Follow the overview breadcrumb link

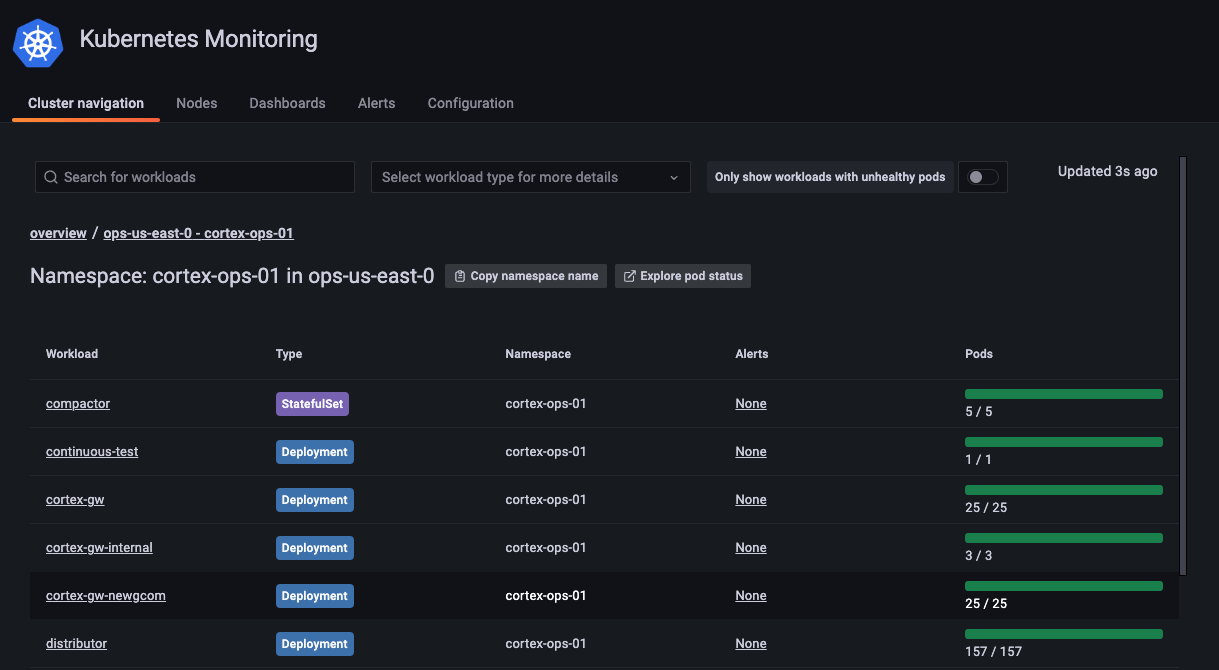tap(58, 233)
